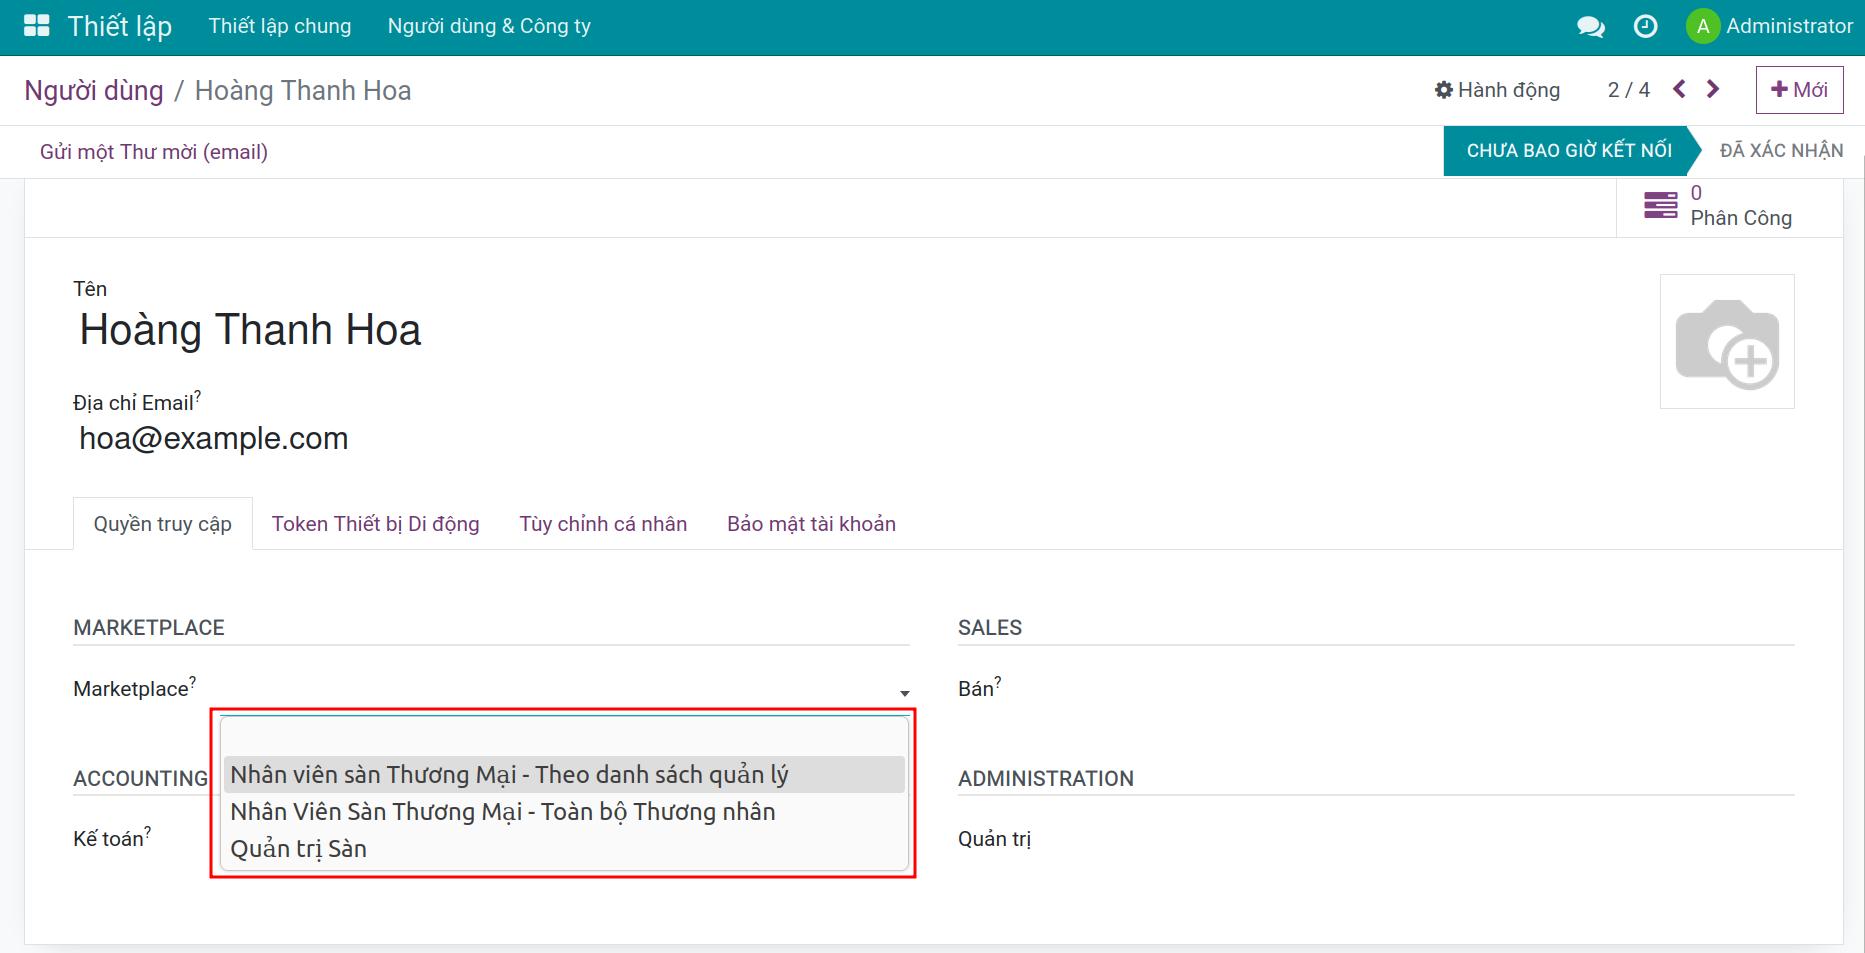The image size is (1865, 953).
Task: Select the blank option in Marketplace list
Action: tap(565, 738)
